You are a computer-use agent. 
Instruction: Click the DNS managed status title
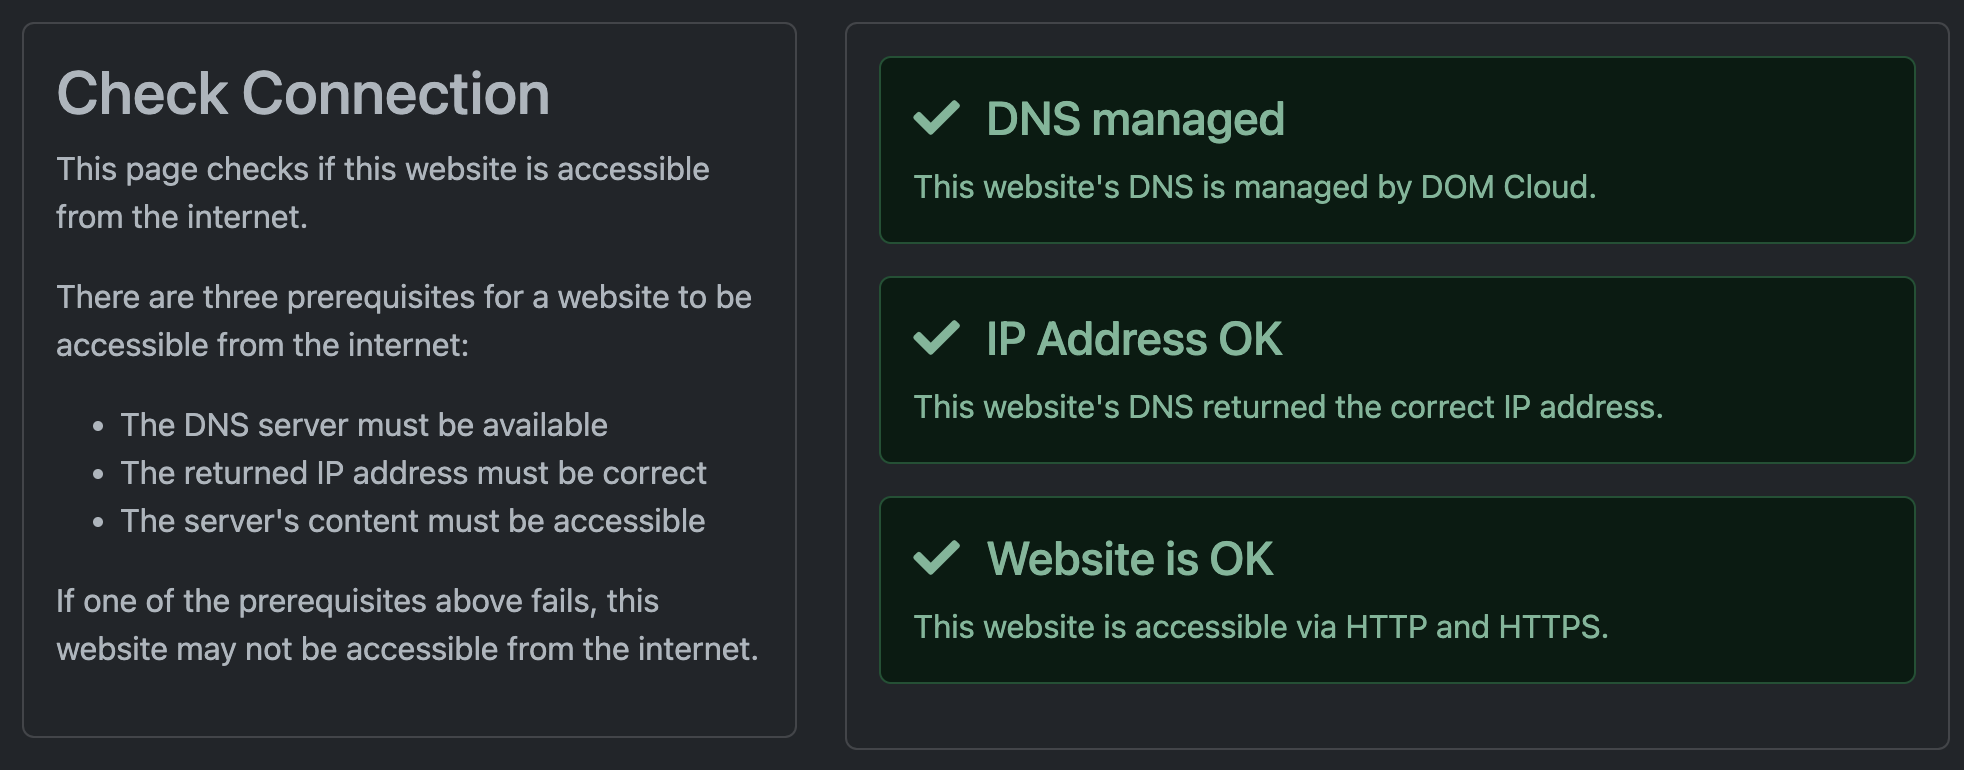point(1135,119)
